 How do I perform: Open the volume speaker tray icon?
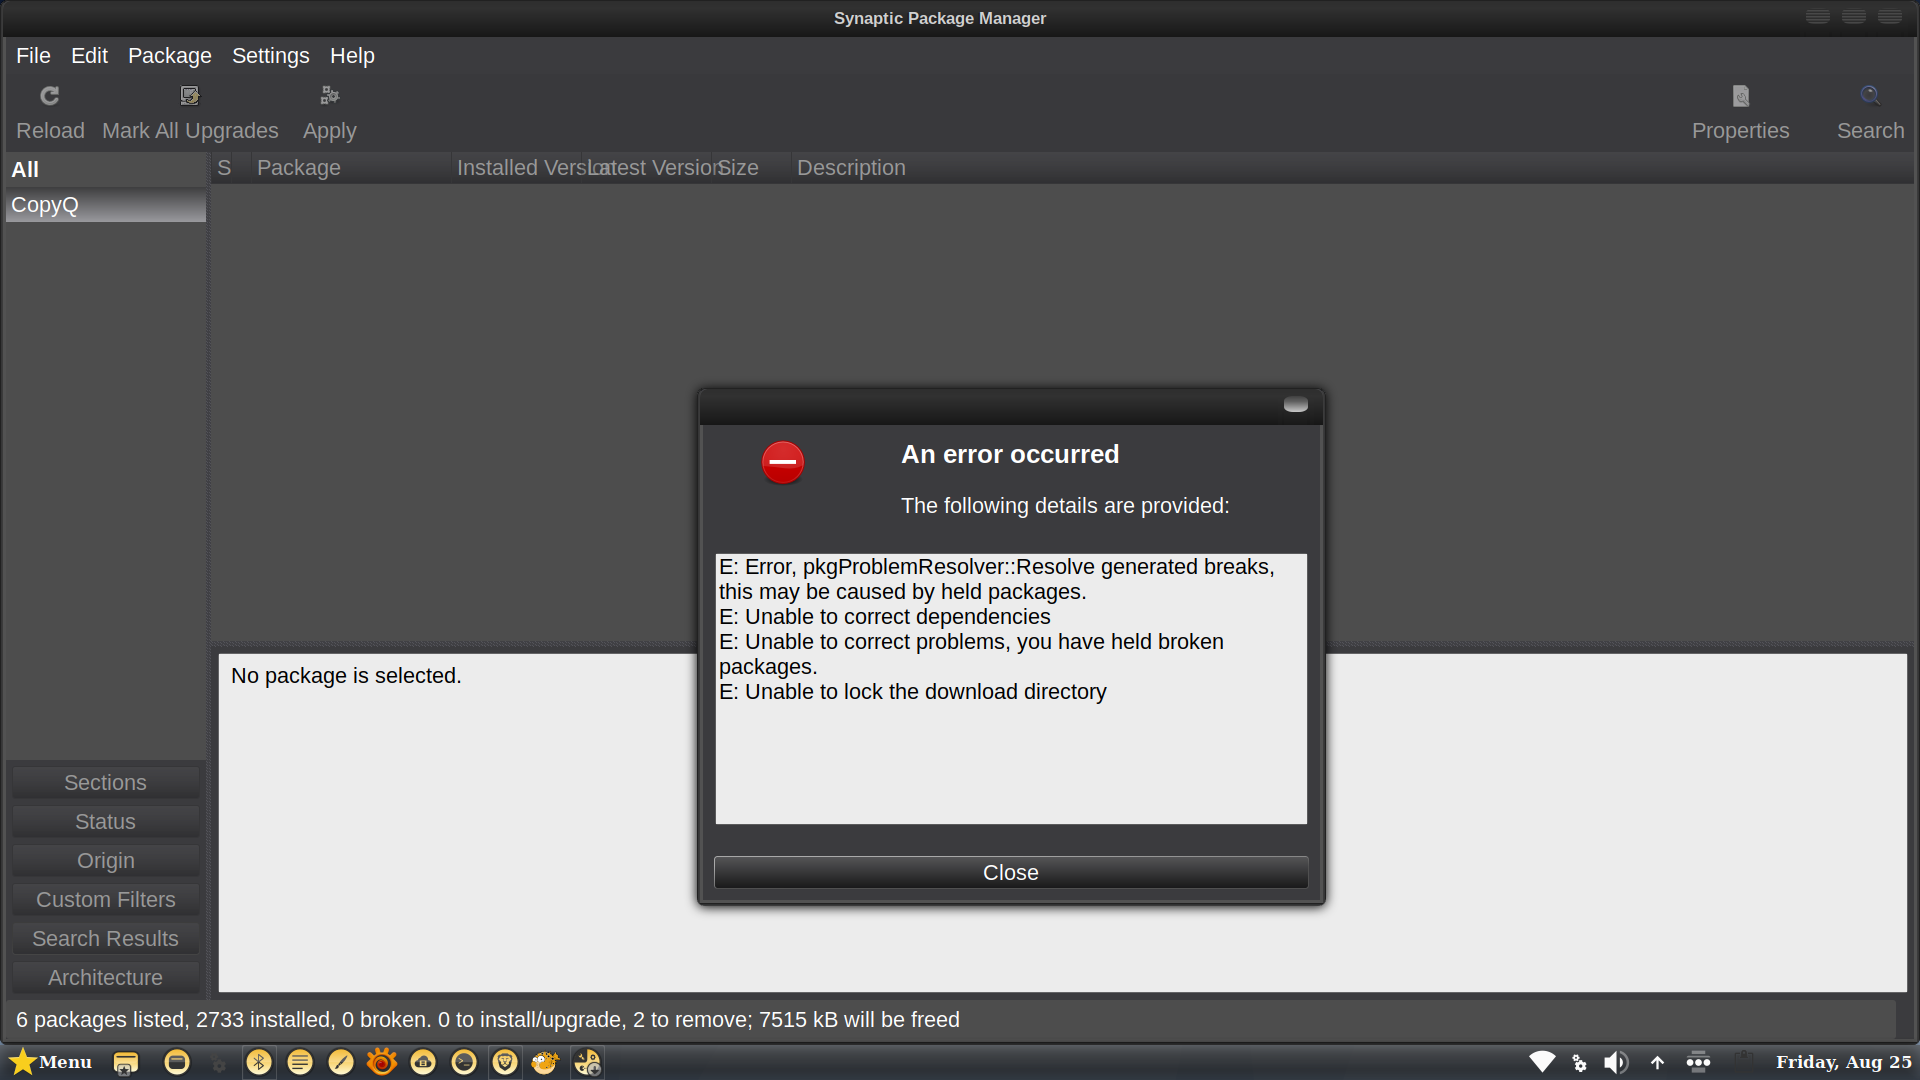point(1616,1062)
